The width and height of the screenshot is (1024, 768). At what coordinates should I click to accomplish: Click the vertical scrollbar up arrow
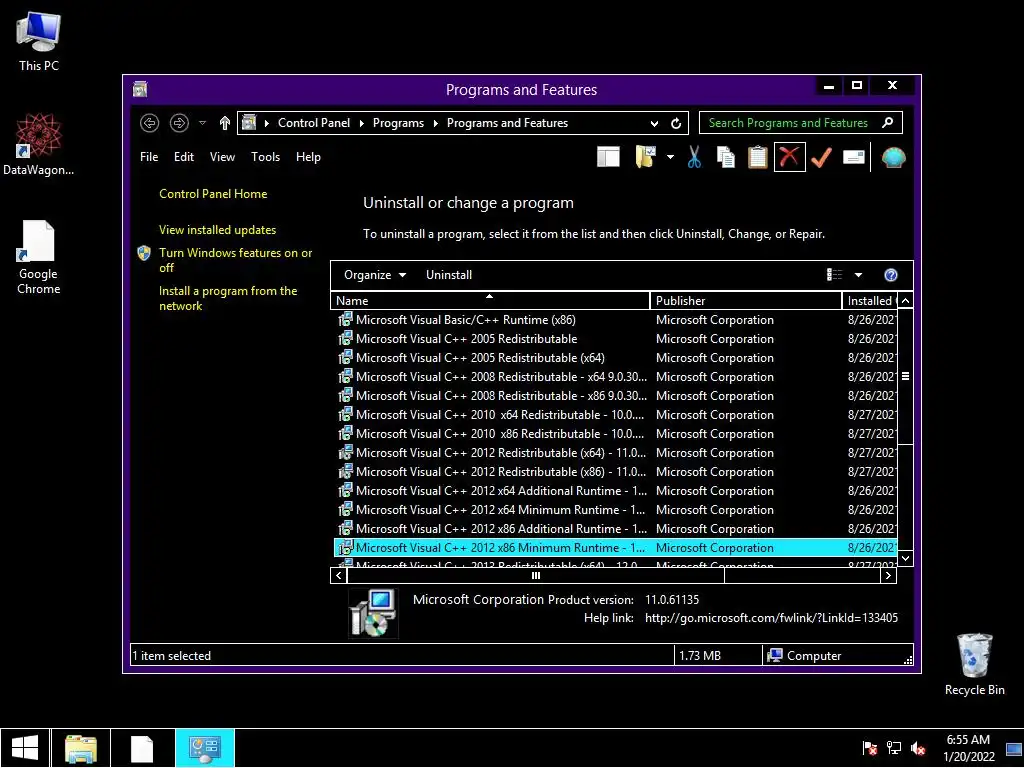click(x=905, y=300)
